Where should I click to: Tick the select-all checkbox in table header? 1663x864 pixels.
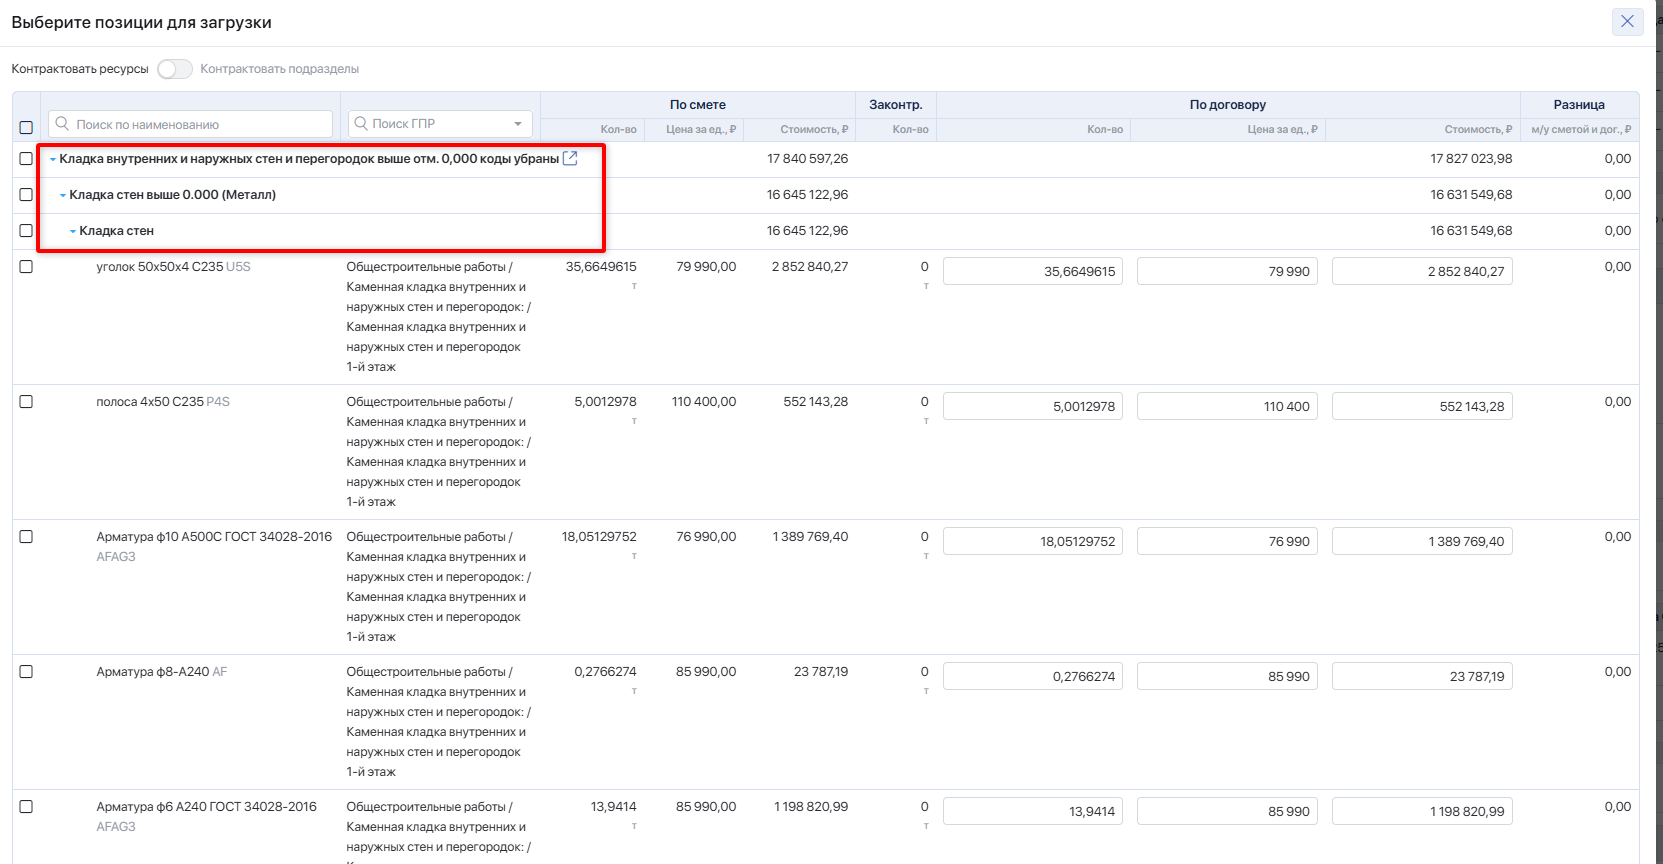coord(26,127)
